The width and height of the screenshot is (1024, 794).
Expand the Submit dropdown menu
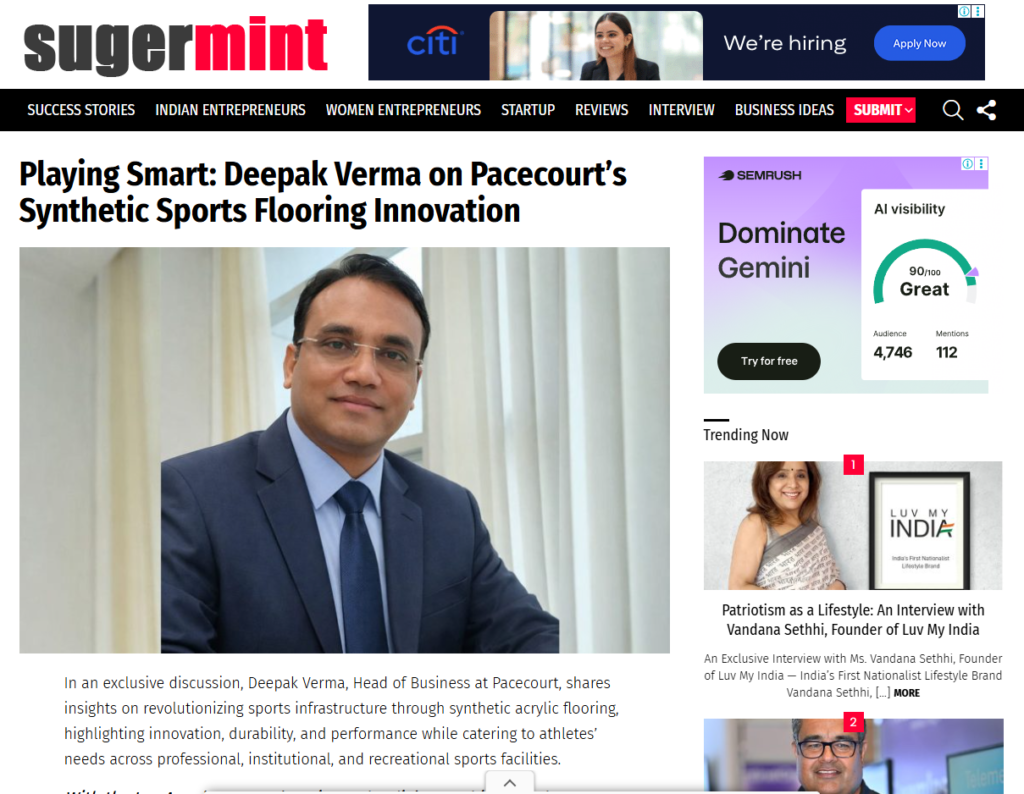tap(880, 110)
